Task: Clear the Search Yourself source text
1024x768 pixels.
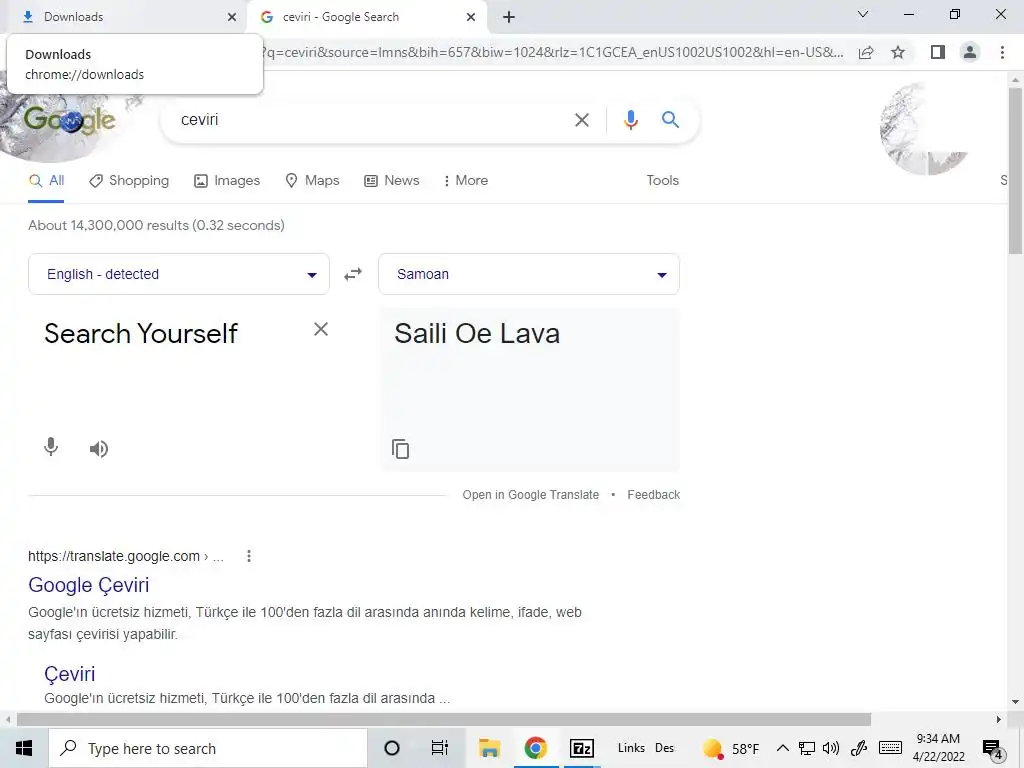Action: 321,329
